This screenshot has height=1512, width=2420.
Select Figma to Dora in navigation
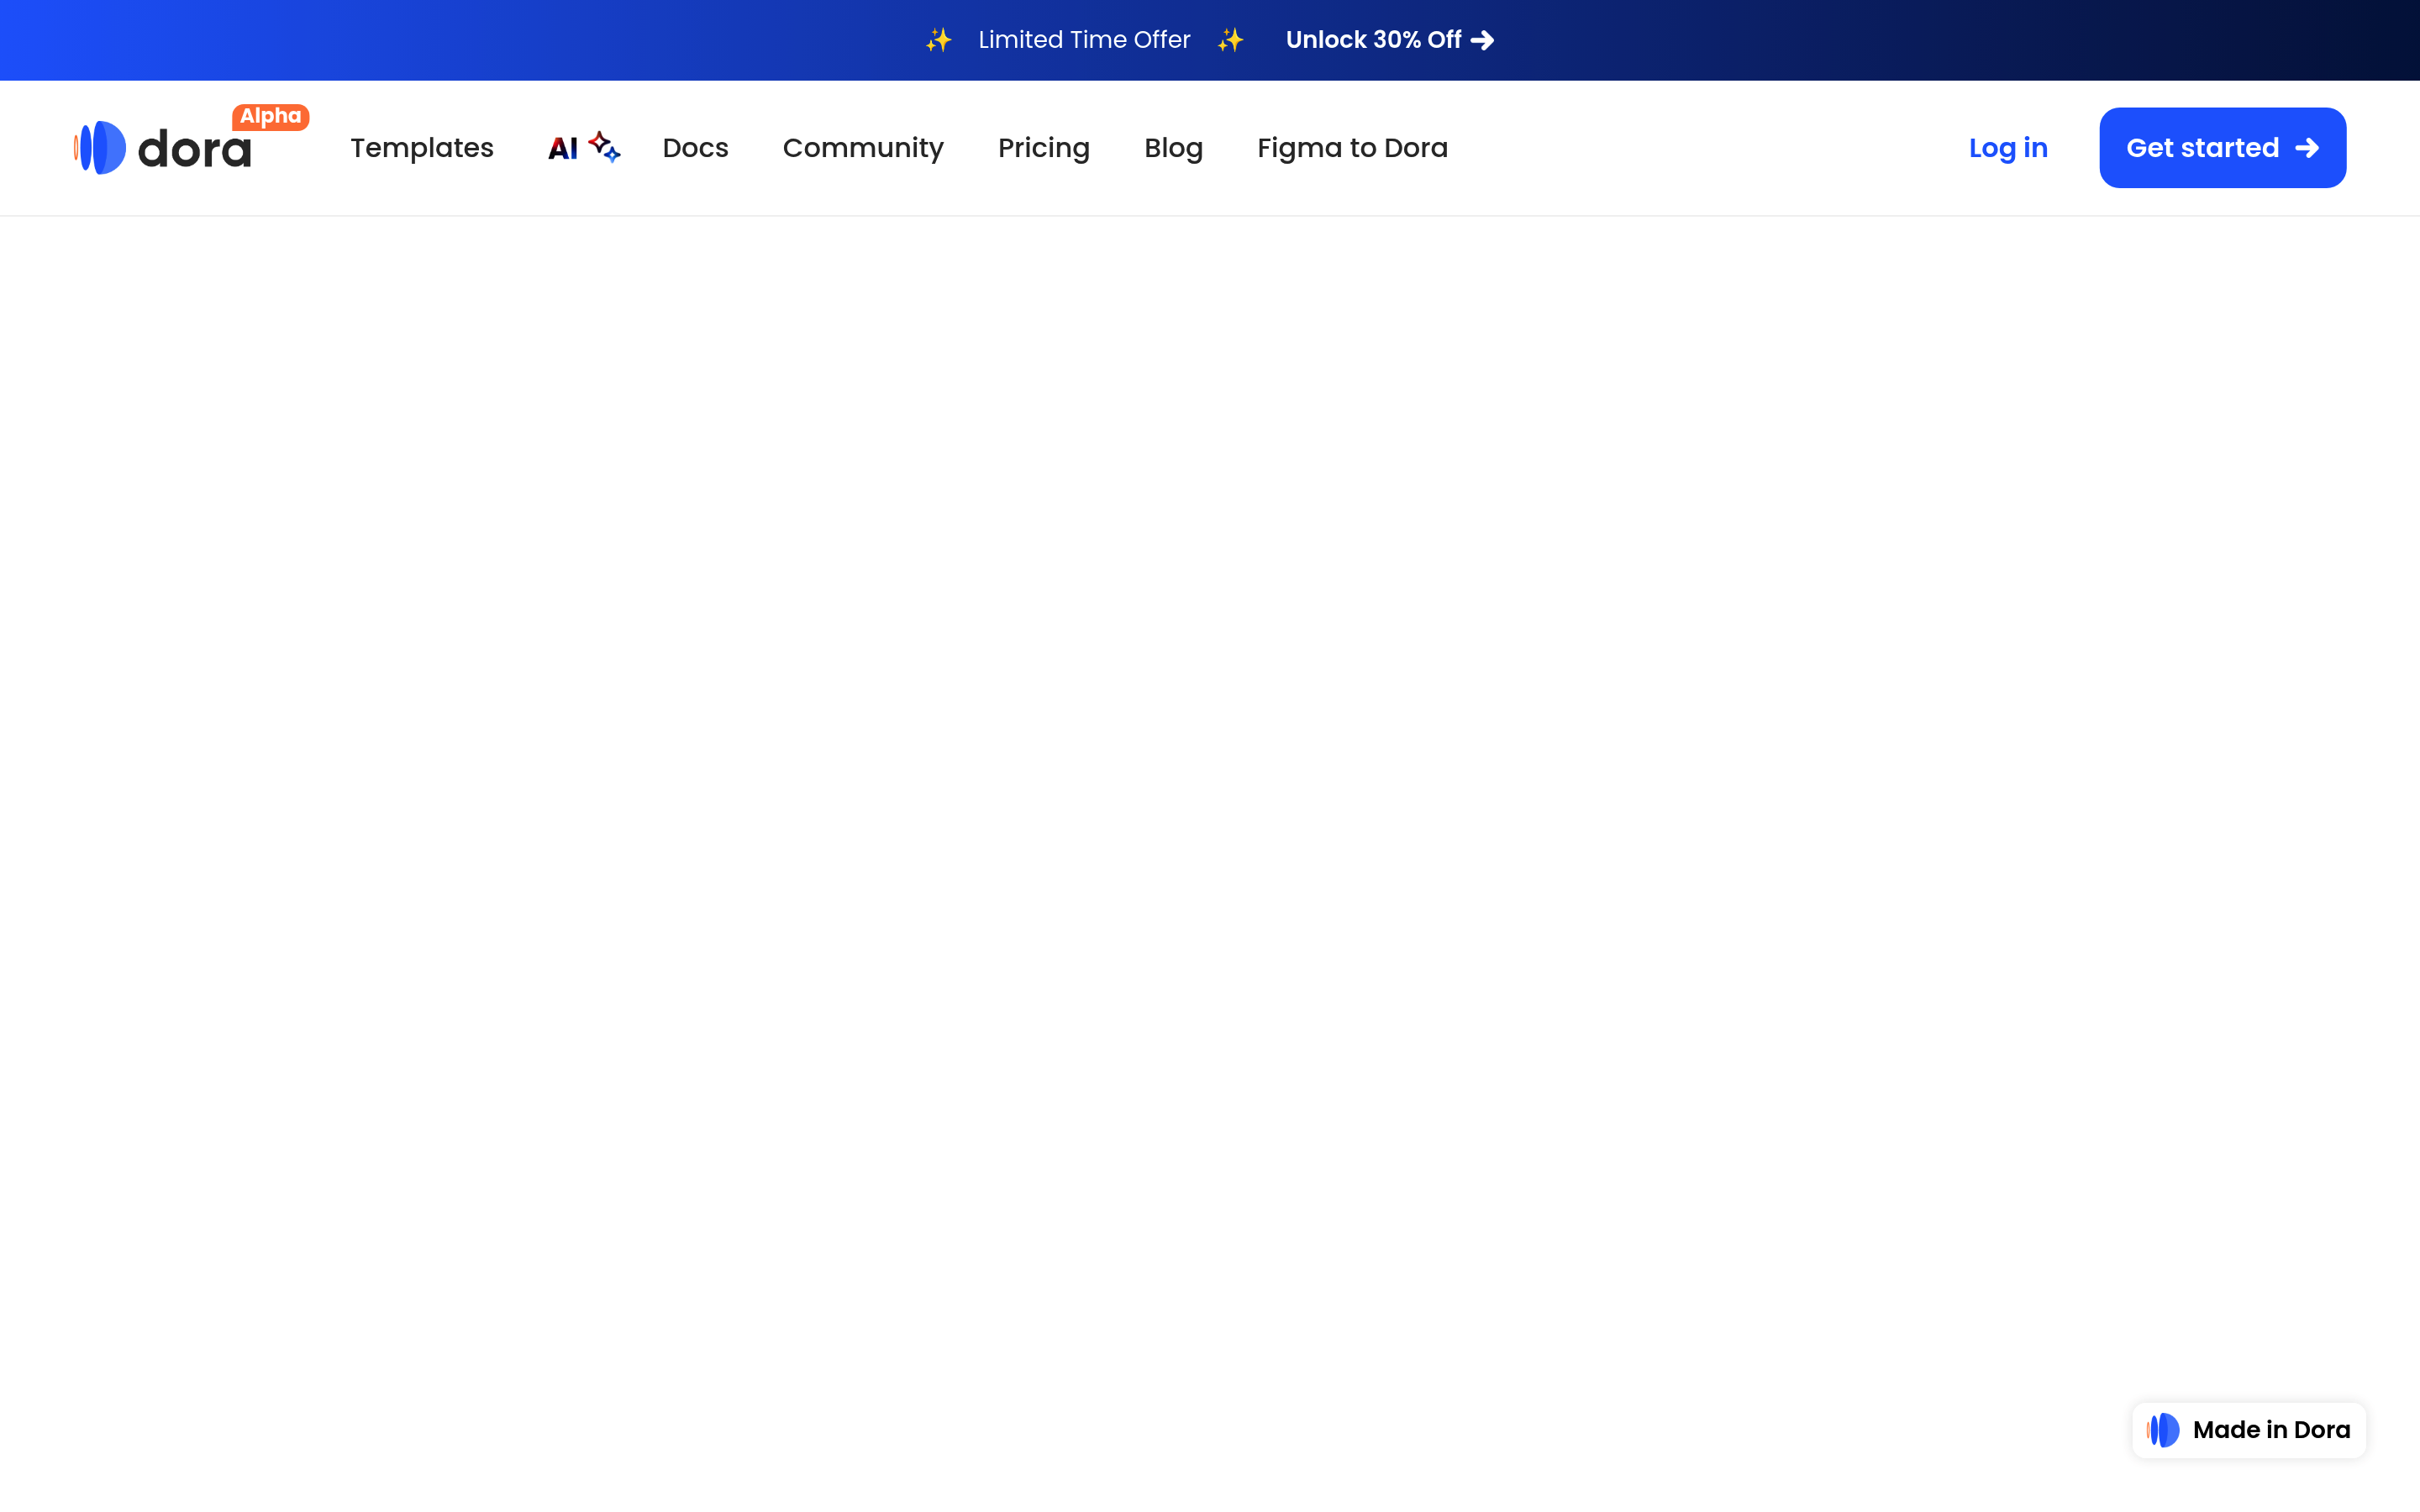pos(1352,148)
